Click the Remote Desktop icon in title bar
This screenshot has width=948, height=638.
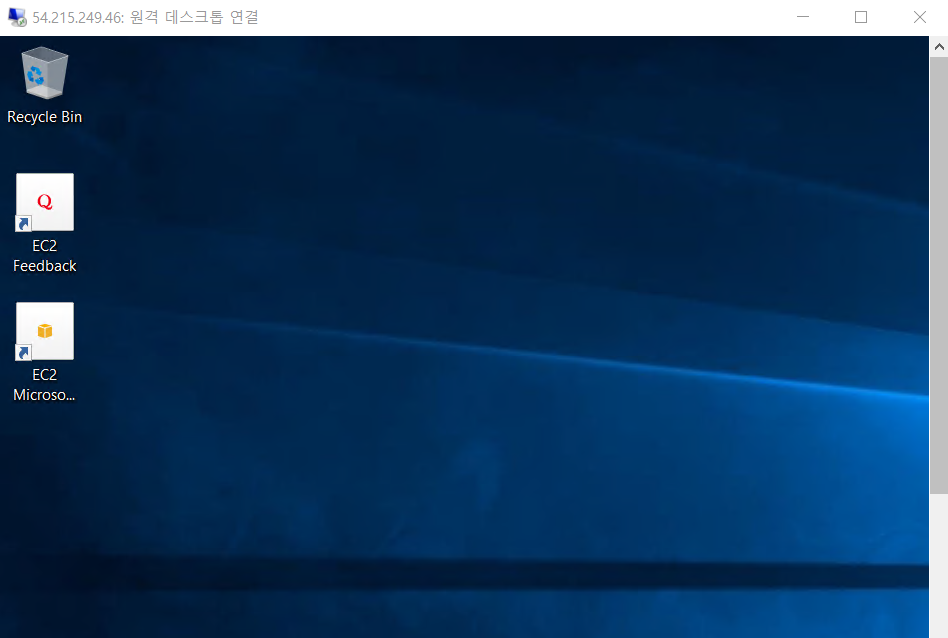[x=18, y=18]
